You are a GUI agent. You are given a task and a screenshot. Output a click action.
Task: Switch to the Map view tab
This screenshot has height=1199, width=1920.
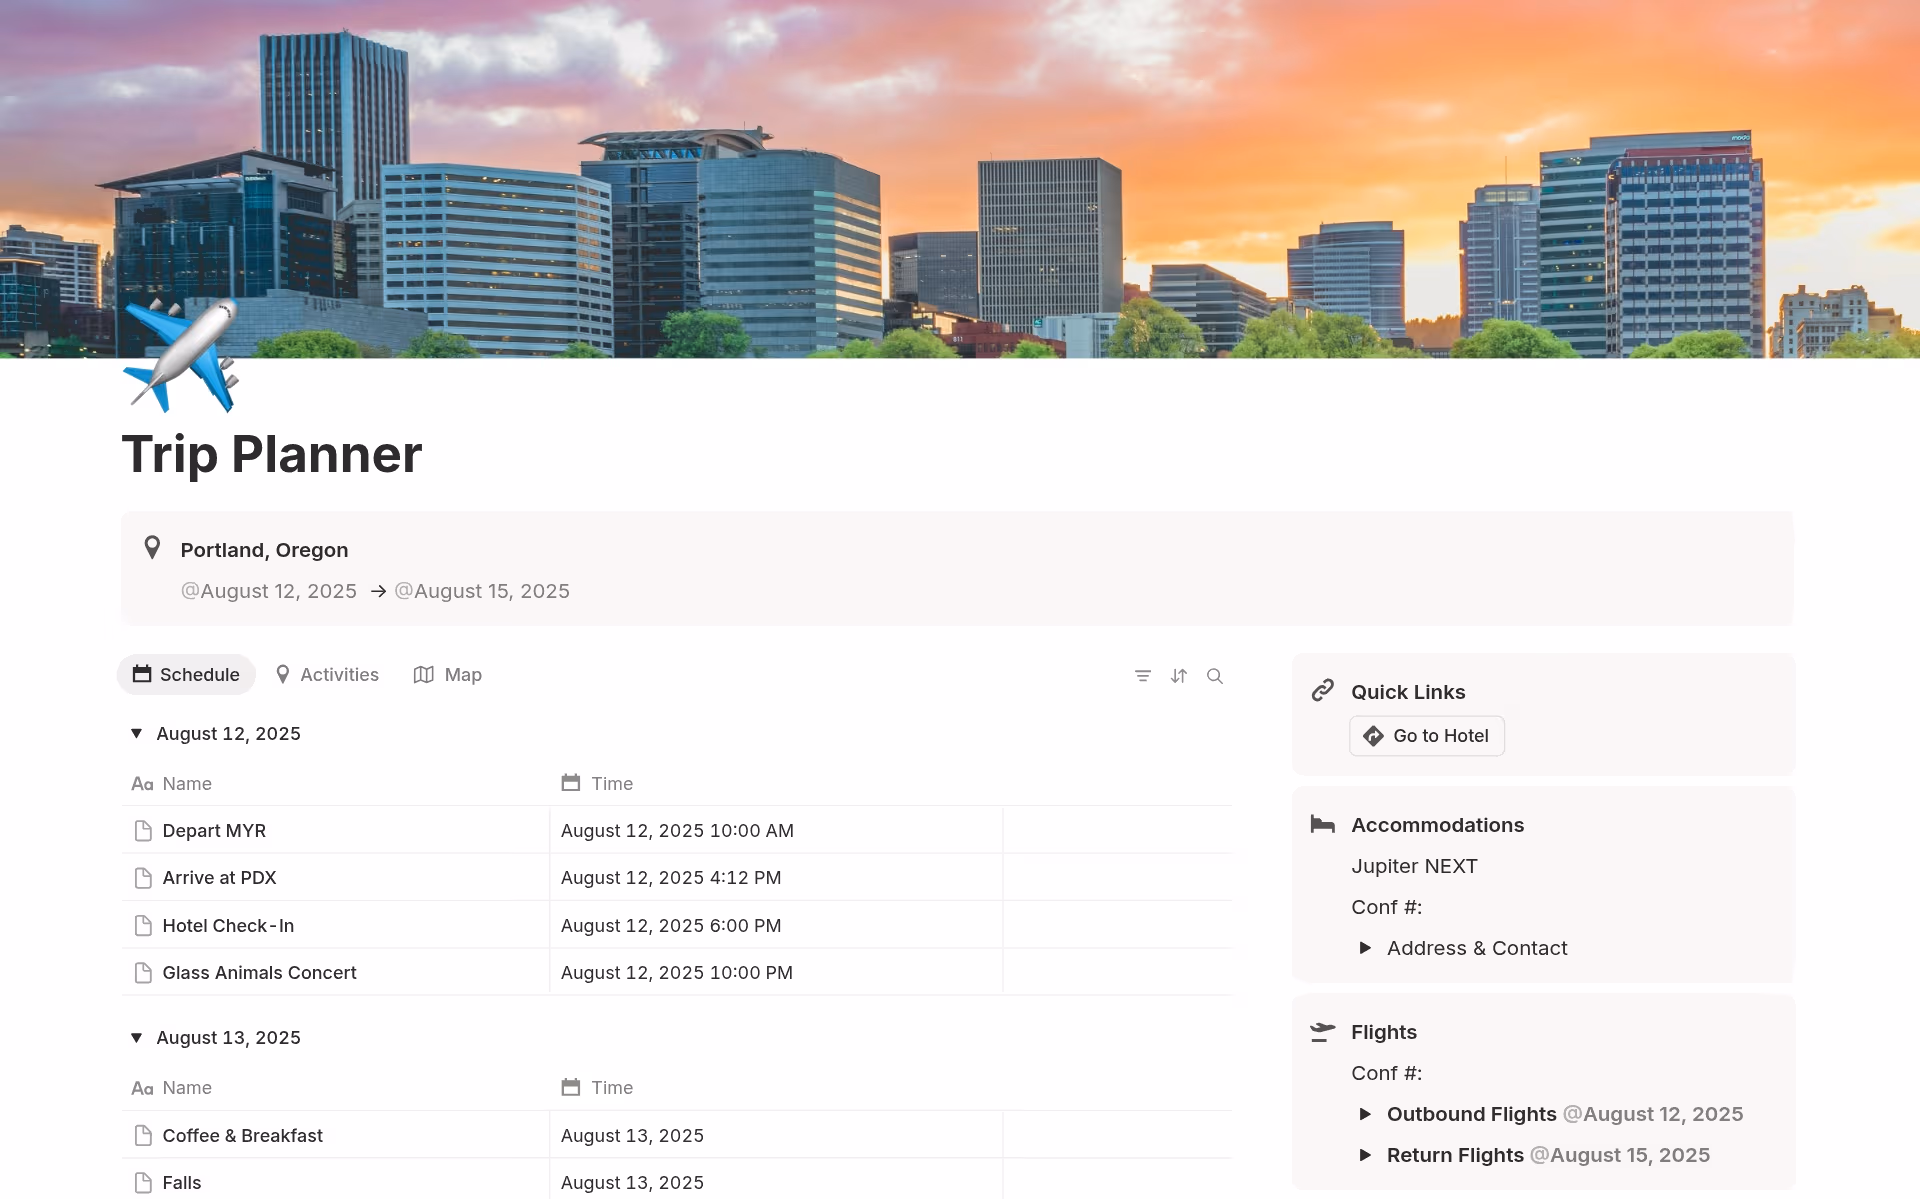pos(447,674)
